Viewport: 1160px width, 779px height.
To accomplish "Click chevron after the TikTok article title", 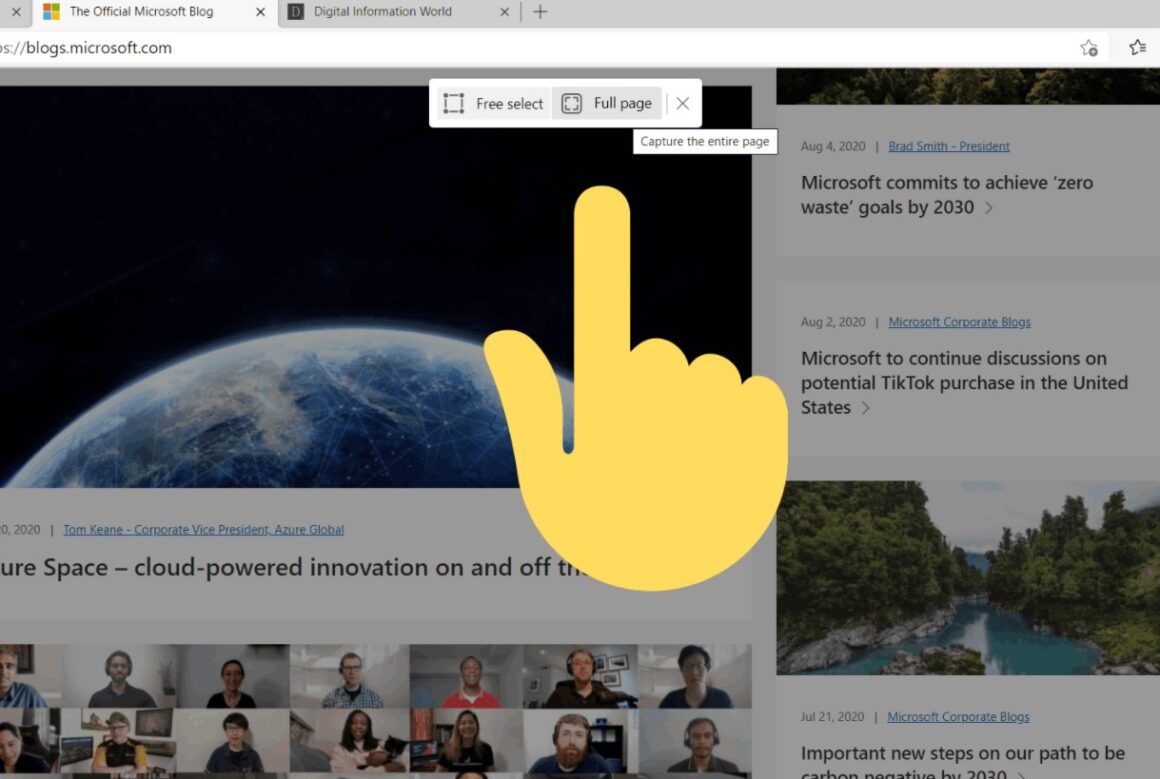I will [866, 408].
